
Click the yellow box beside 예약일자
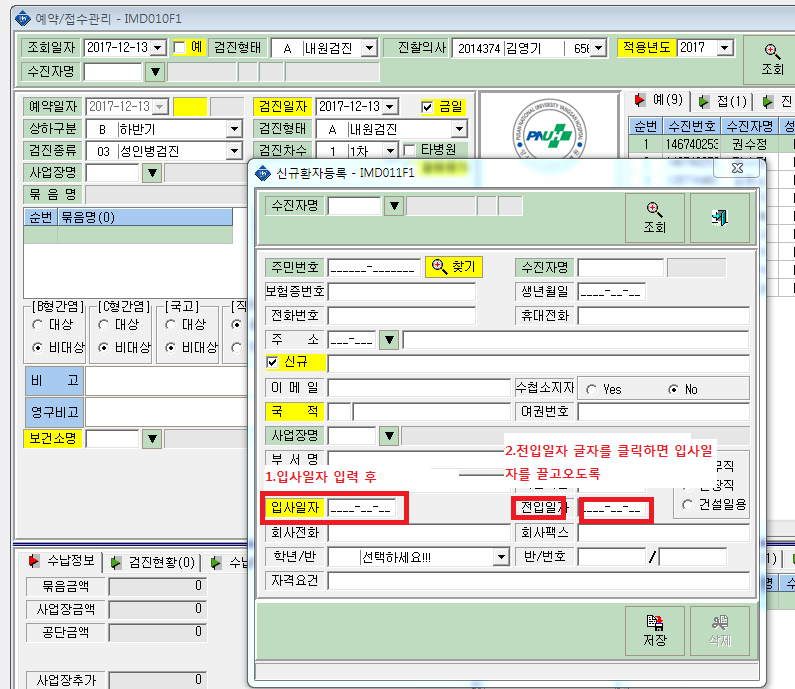point(190,107)
